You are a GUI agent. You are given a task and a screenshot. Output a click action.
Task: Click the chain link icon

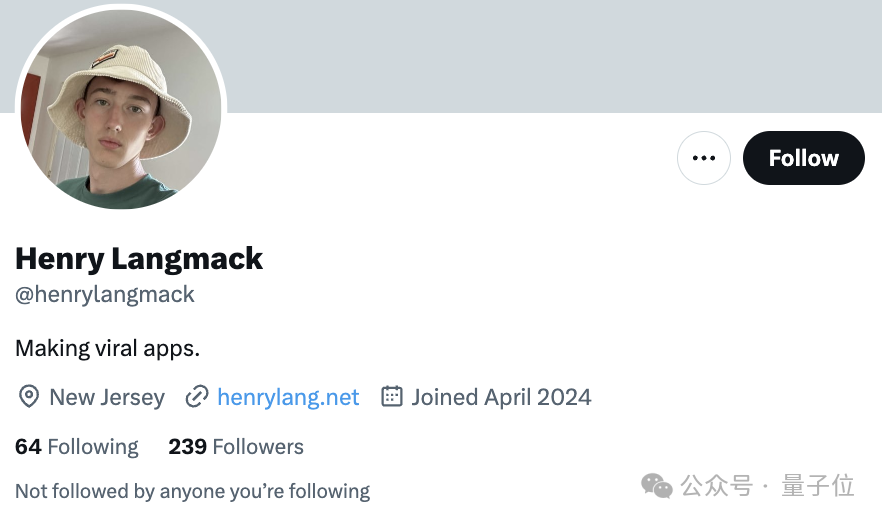(197, 397)
